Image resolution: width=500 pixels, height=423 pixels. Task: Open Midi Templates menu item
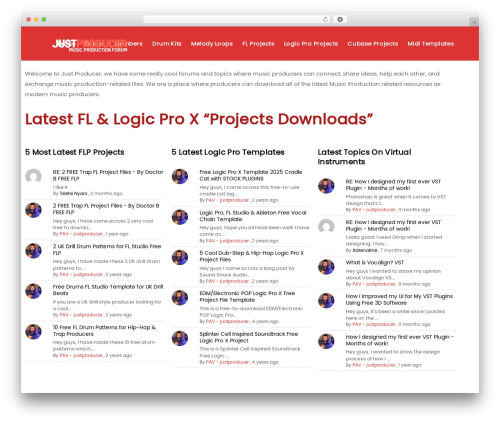[x=431, y=44]
